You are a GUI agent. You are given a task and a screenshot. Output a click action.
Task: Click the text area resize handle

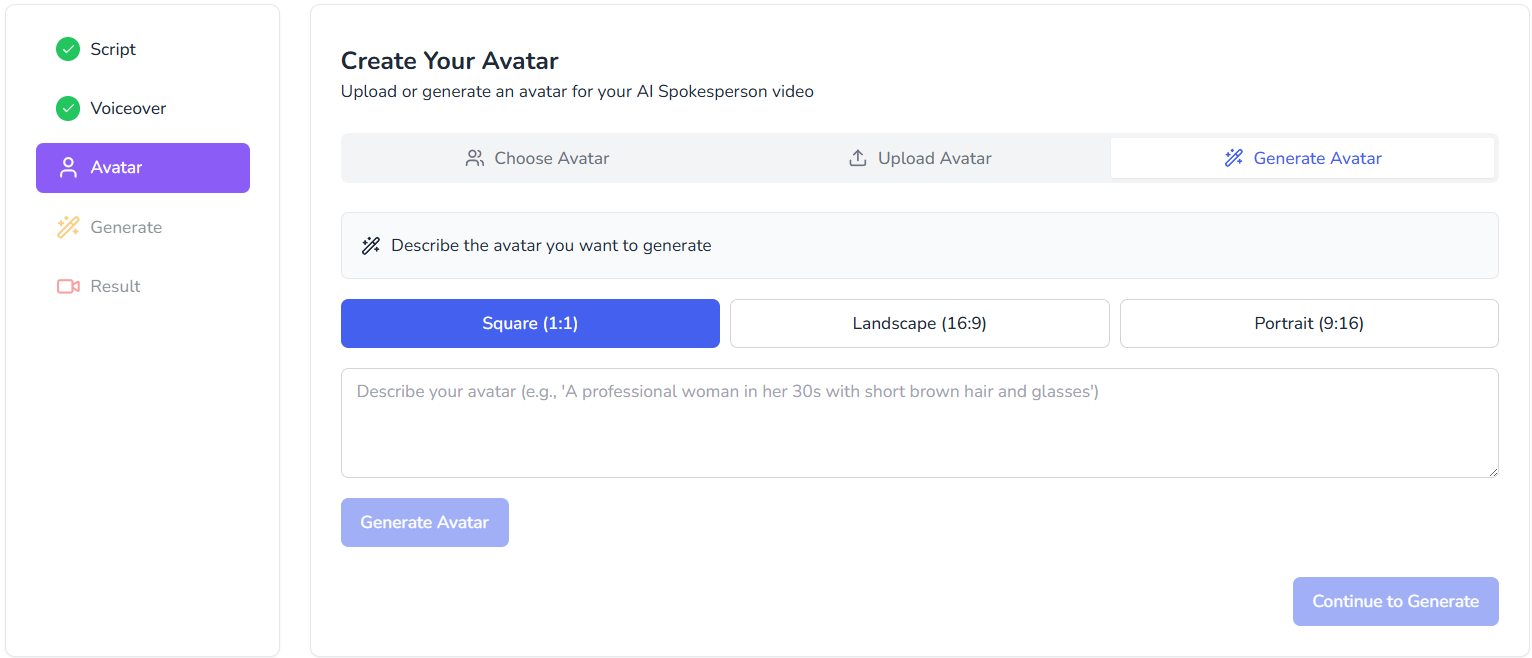pyautogui.click(x=1492, y=471)
